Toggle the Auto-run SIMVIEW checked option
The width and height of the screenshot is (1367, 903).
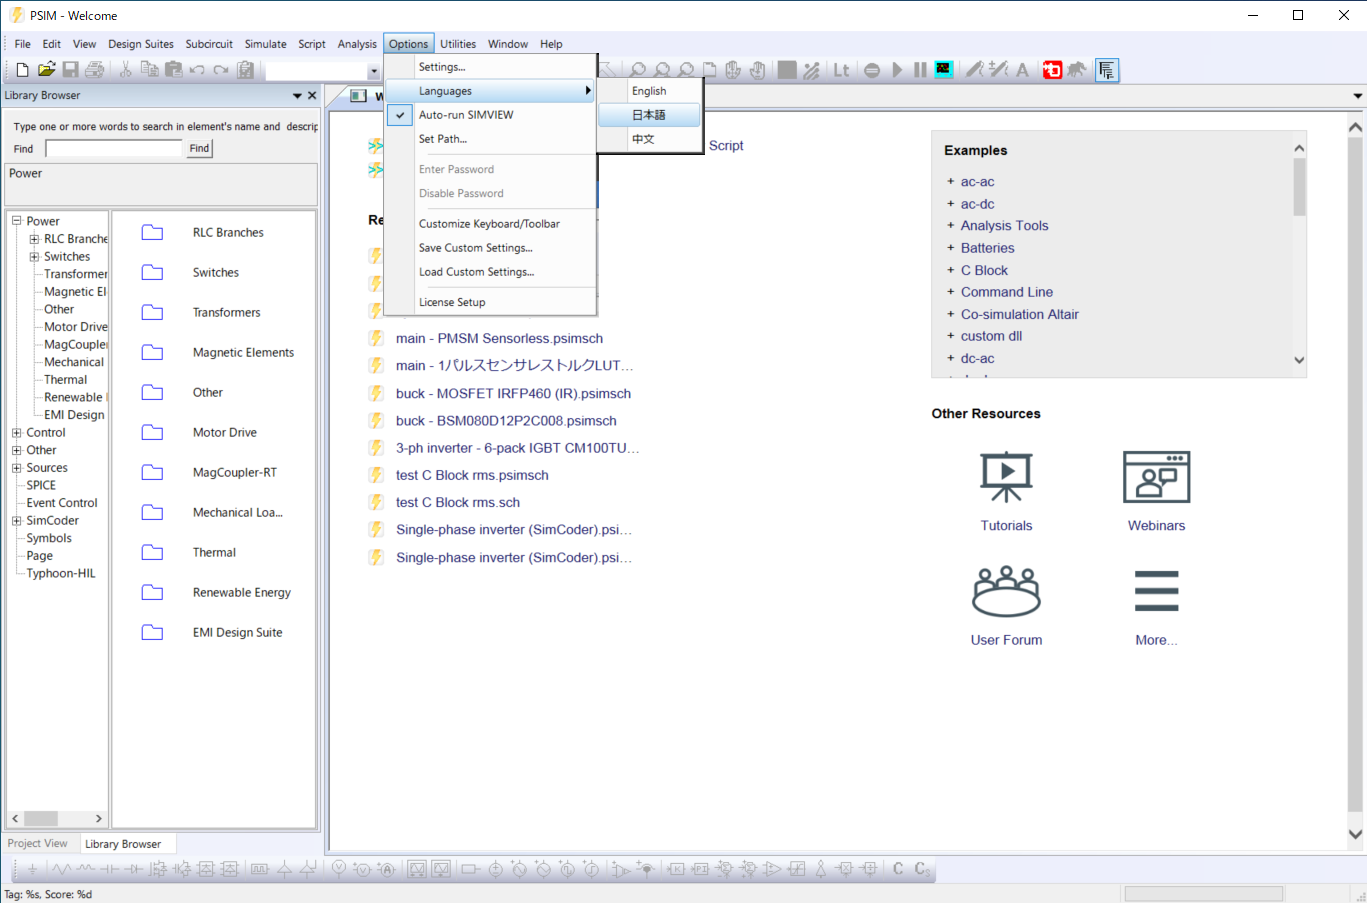pyautogui.click(x=466, y=115)
